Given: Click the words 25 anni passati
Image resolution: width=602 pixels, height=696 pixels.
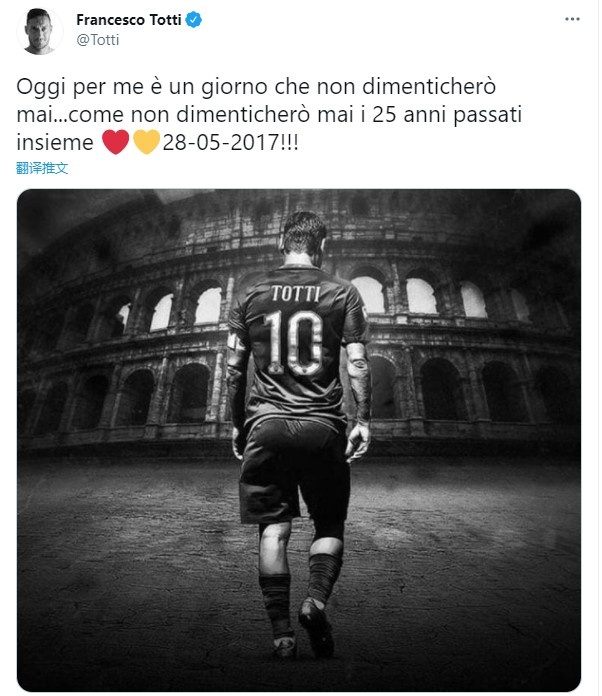Looking at the screenshot, I should click(x=447, y=115).
